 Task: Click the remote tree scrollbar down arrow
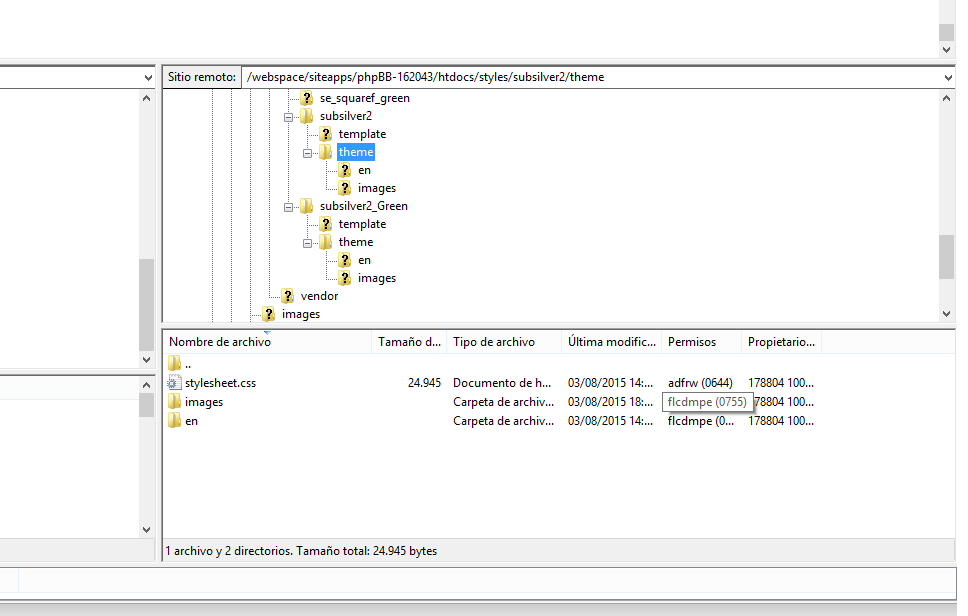pos(947,314)
